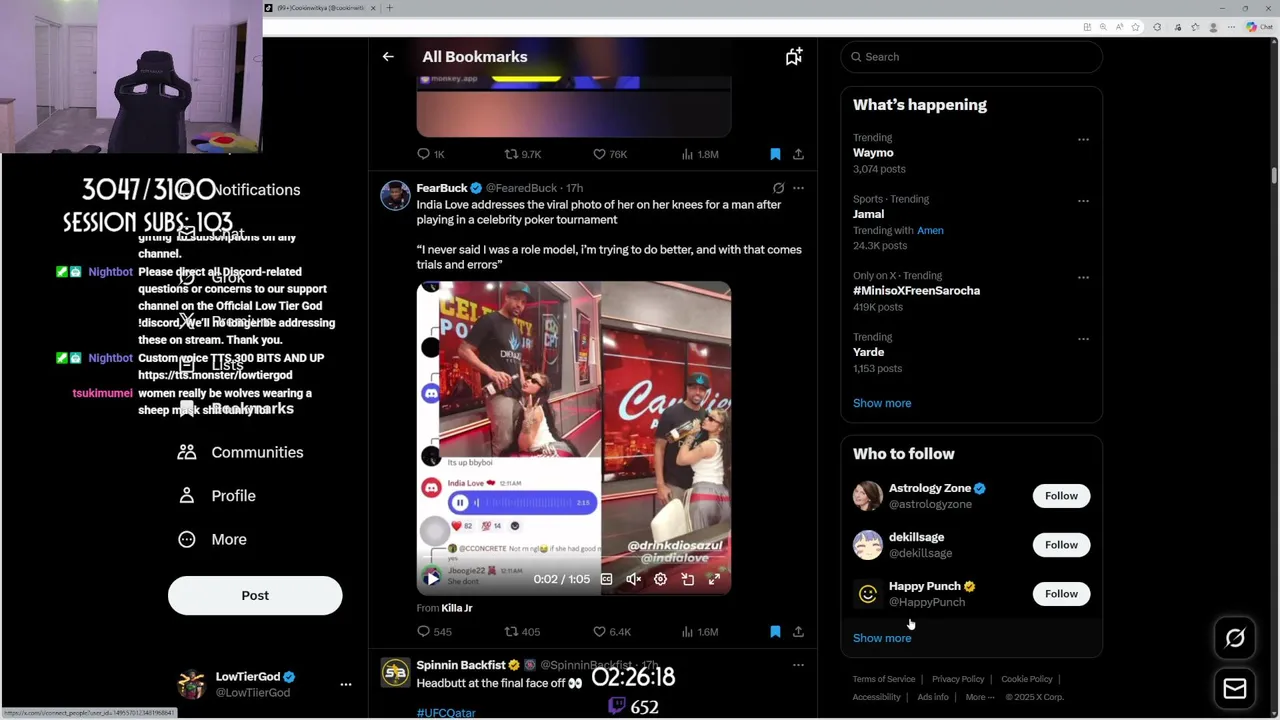View analytics showing 1.8M views
The image size is (1280, 720).
(700, 154)
